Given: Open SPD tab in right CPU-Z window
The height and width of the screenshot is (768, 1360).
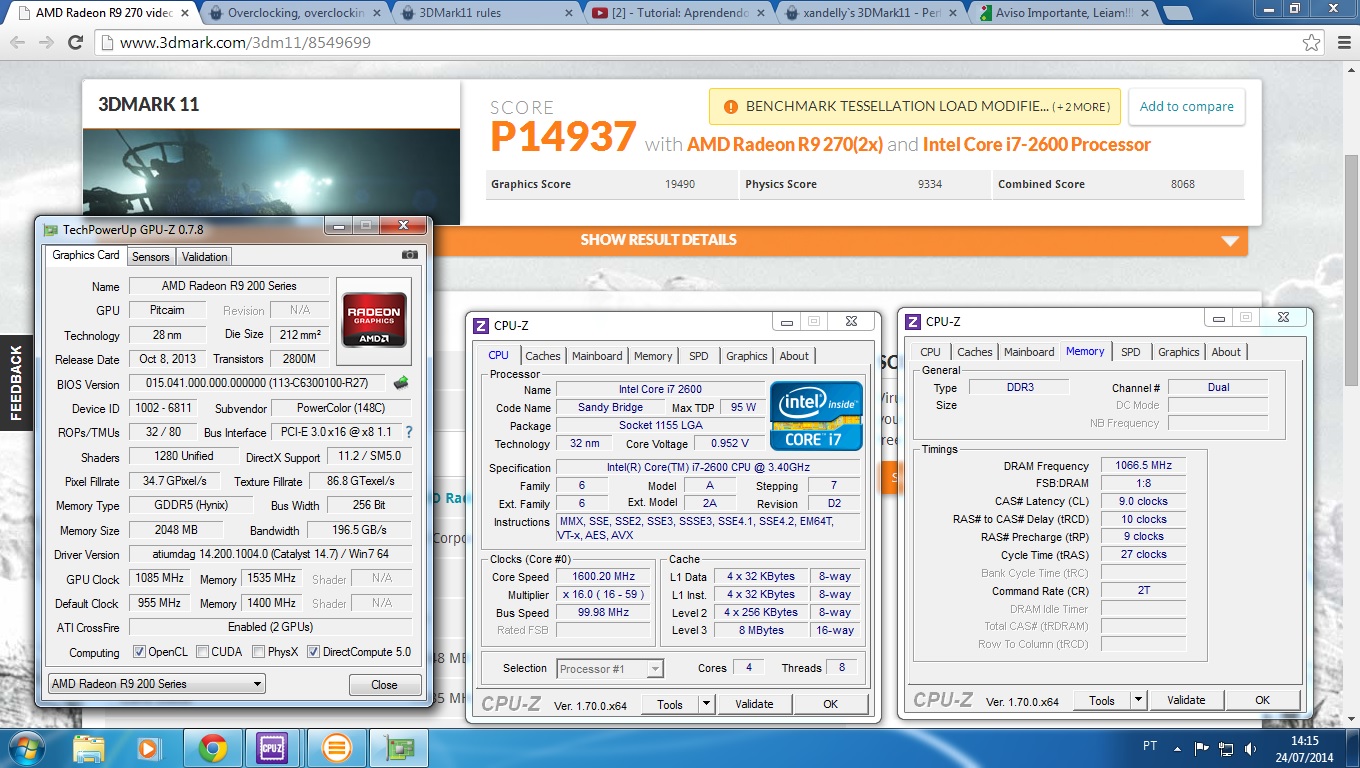Looking at the screenshot, I should pyautogui.click(x=1131, y=352).
